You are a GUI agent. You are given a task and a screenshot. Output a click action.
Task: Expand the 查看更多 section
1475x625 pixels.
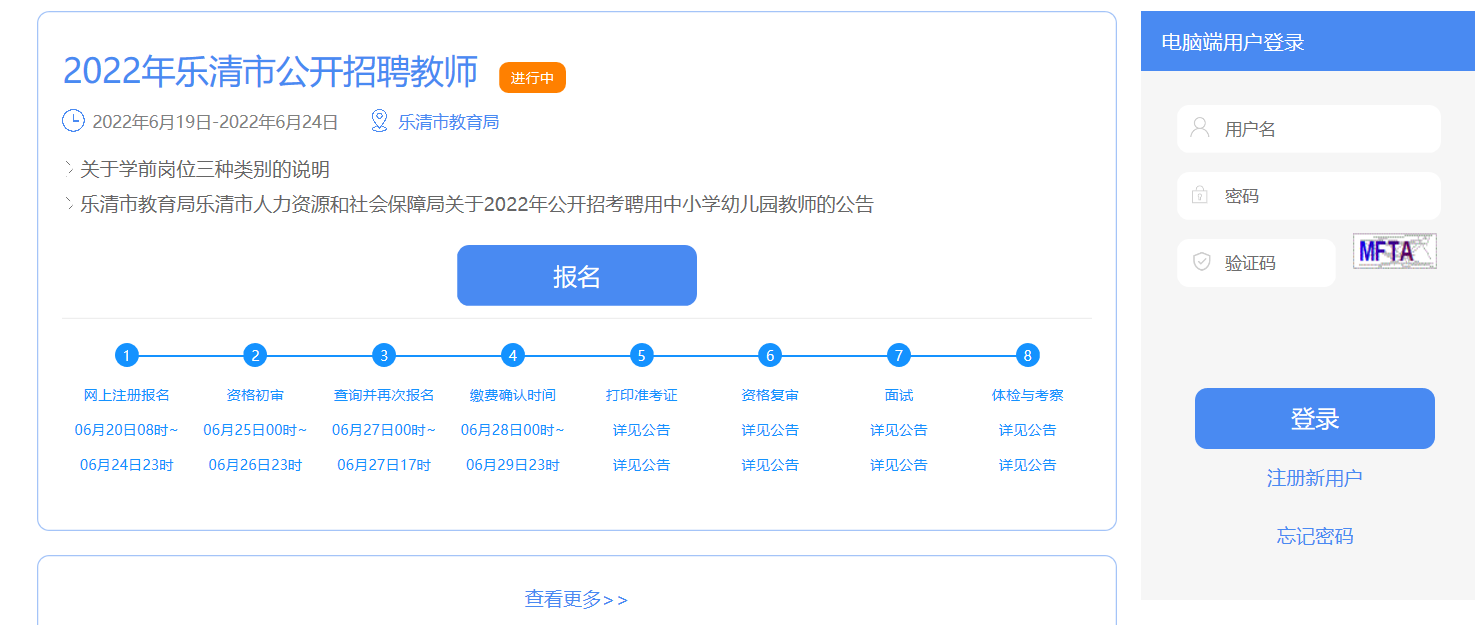click(576, 599)
